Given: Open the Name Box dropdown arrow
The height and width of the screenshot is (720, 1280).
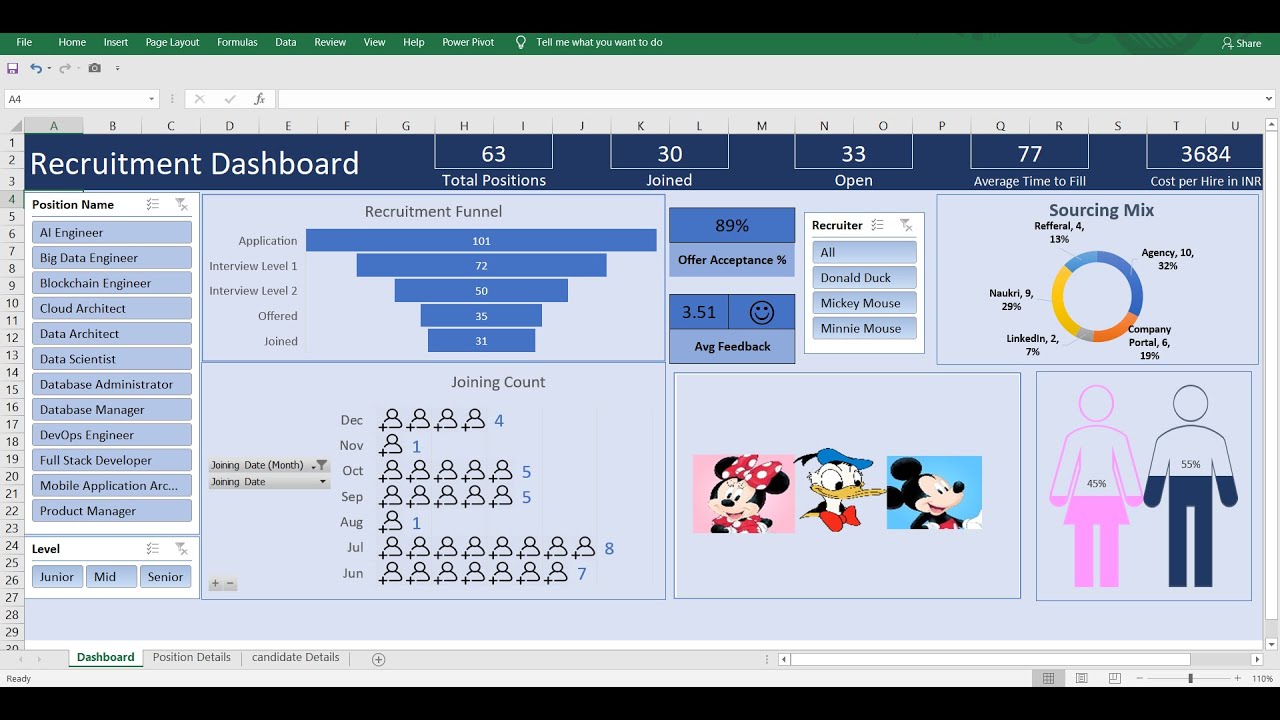Looking at the screenshot, I should point(152,99).
